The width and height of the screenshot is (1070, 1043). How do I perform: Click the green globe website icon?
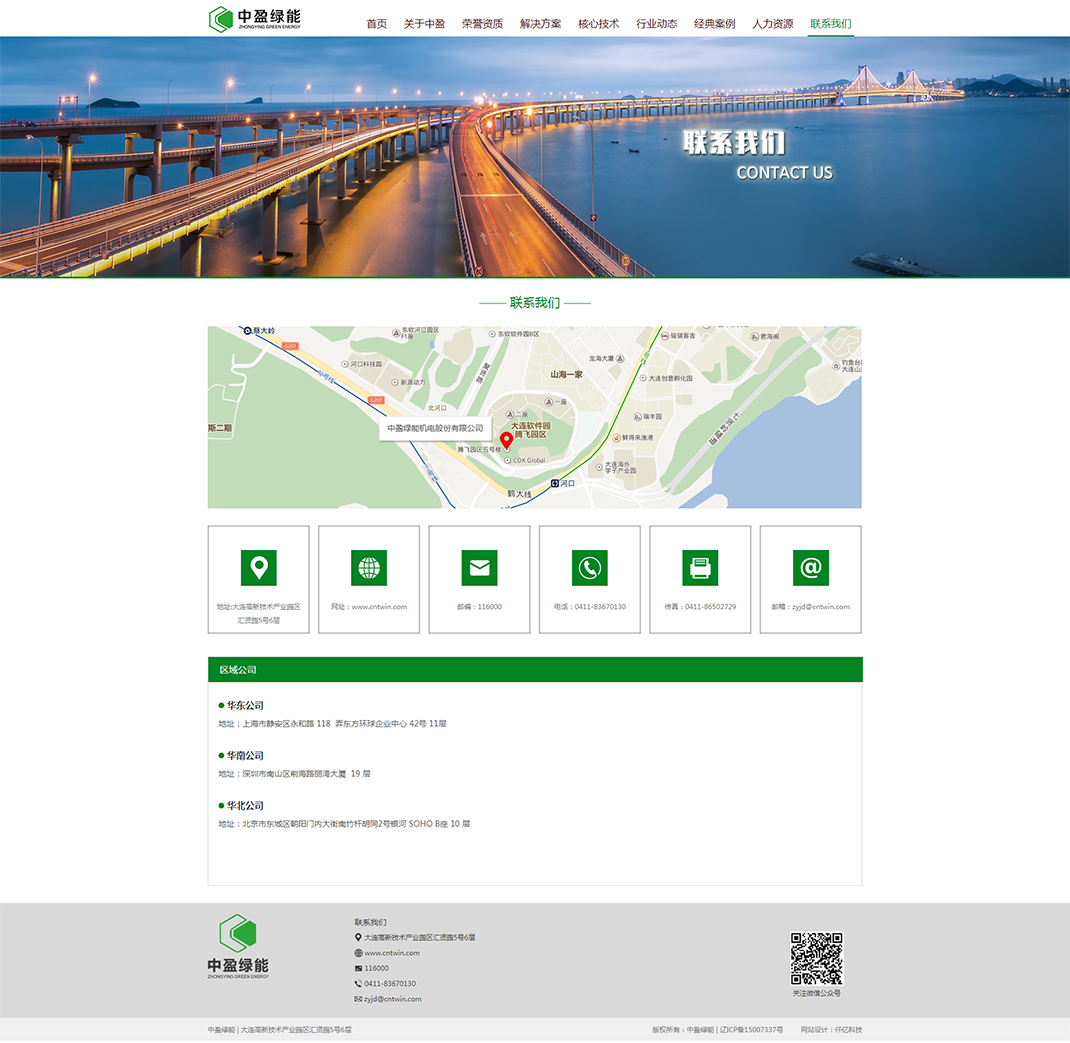click(369, 568)
